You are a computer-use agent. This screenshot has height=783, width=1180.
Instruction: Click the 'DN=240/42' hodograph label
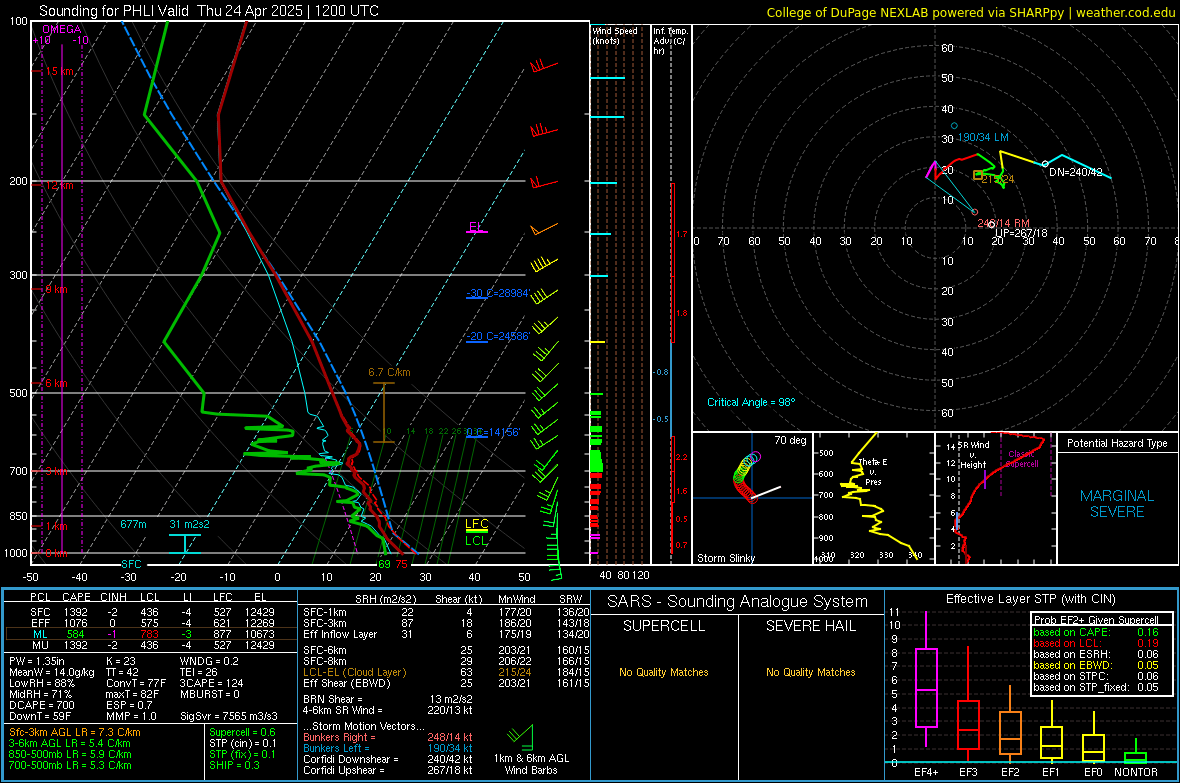1075,172
